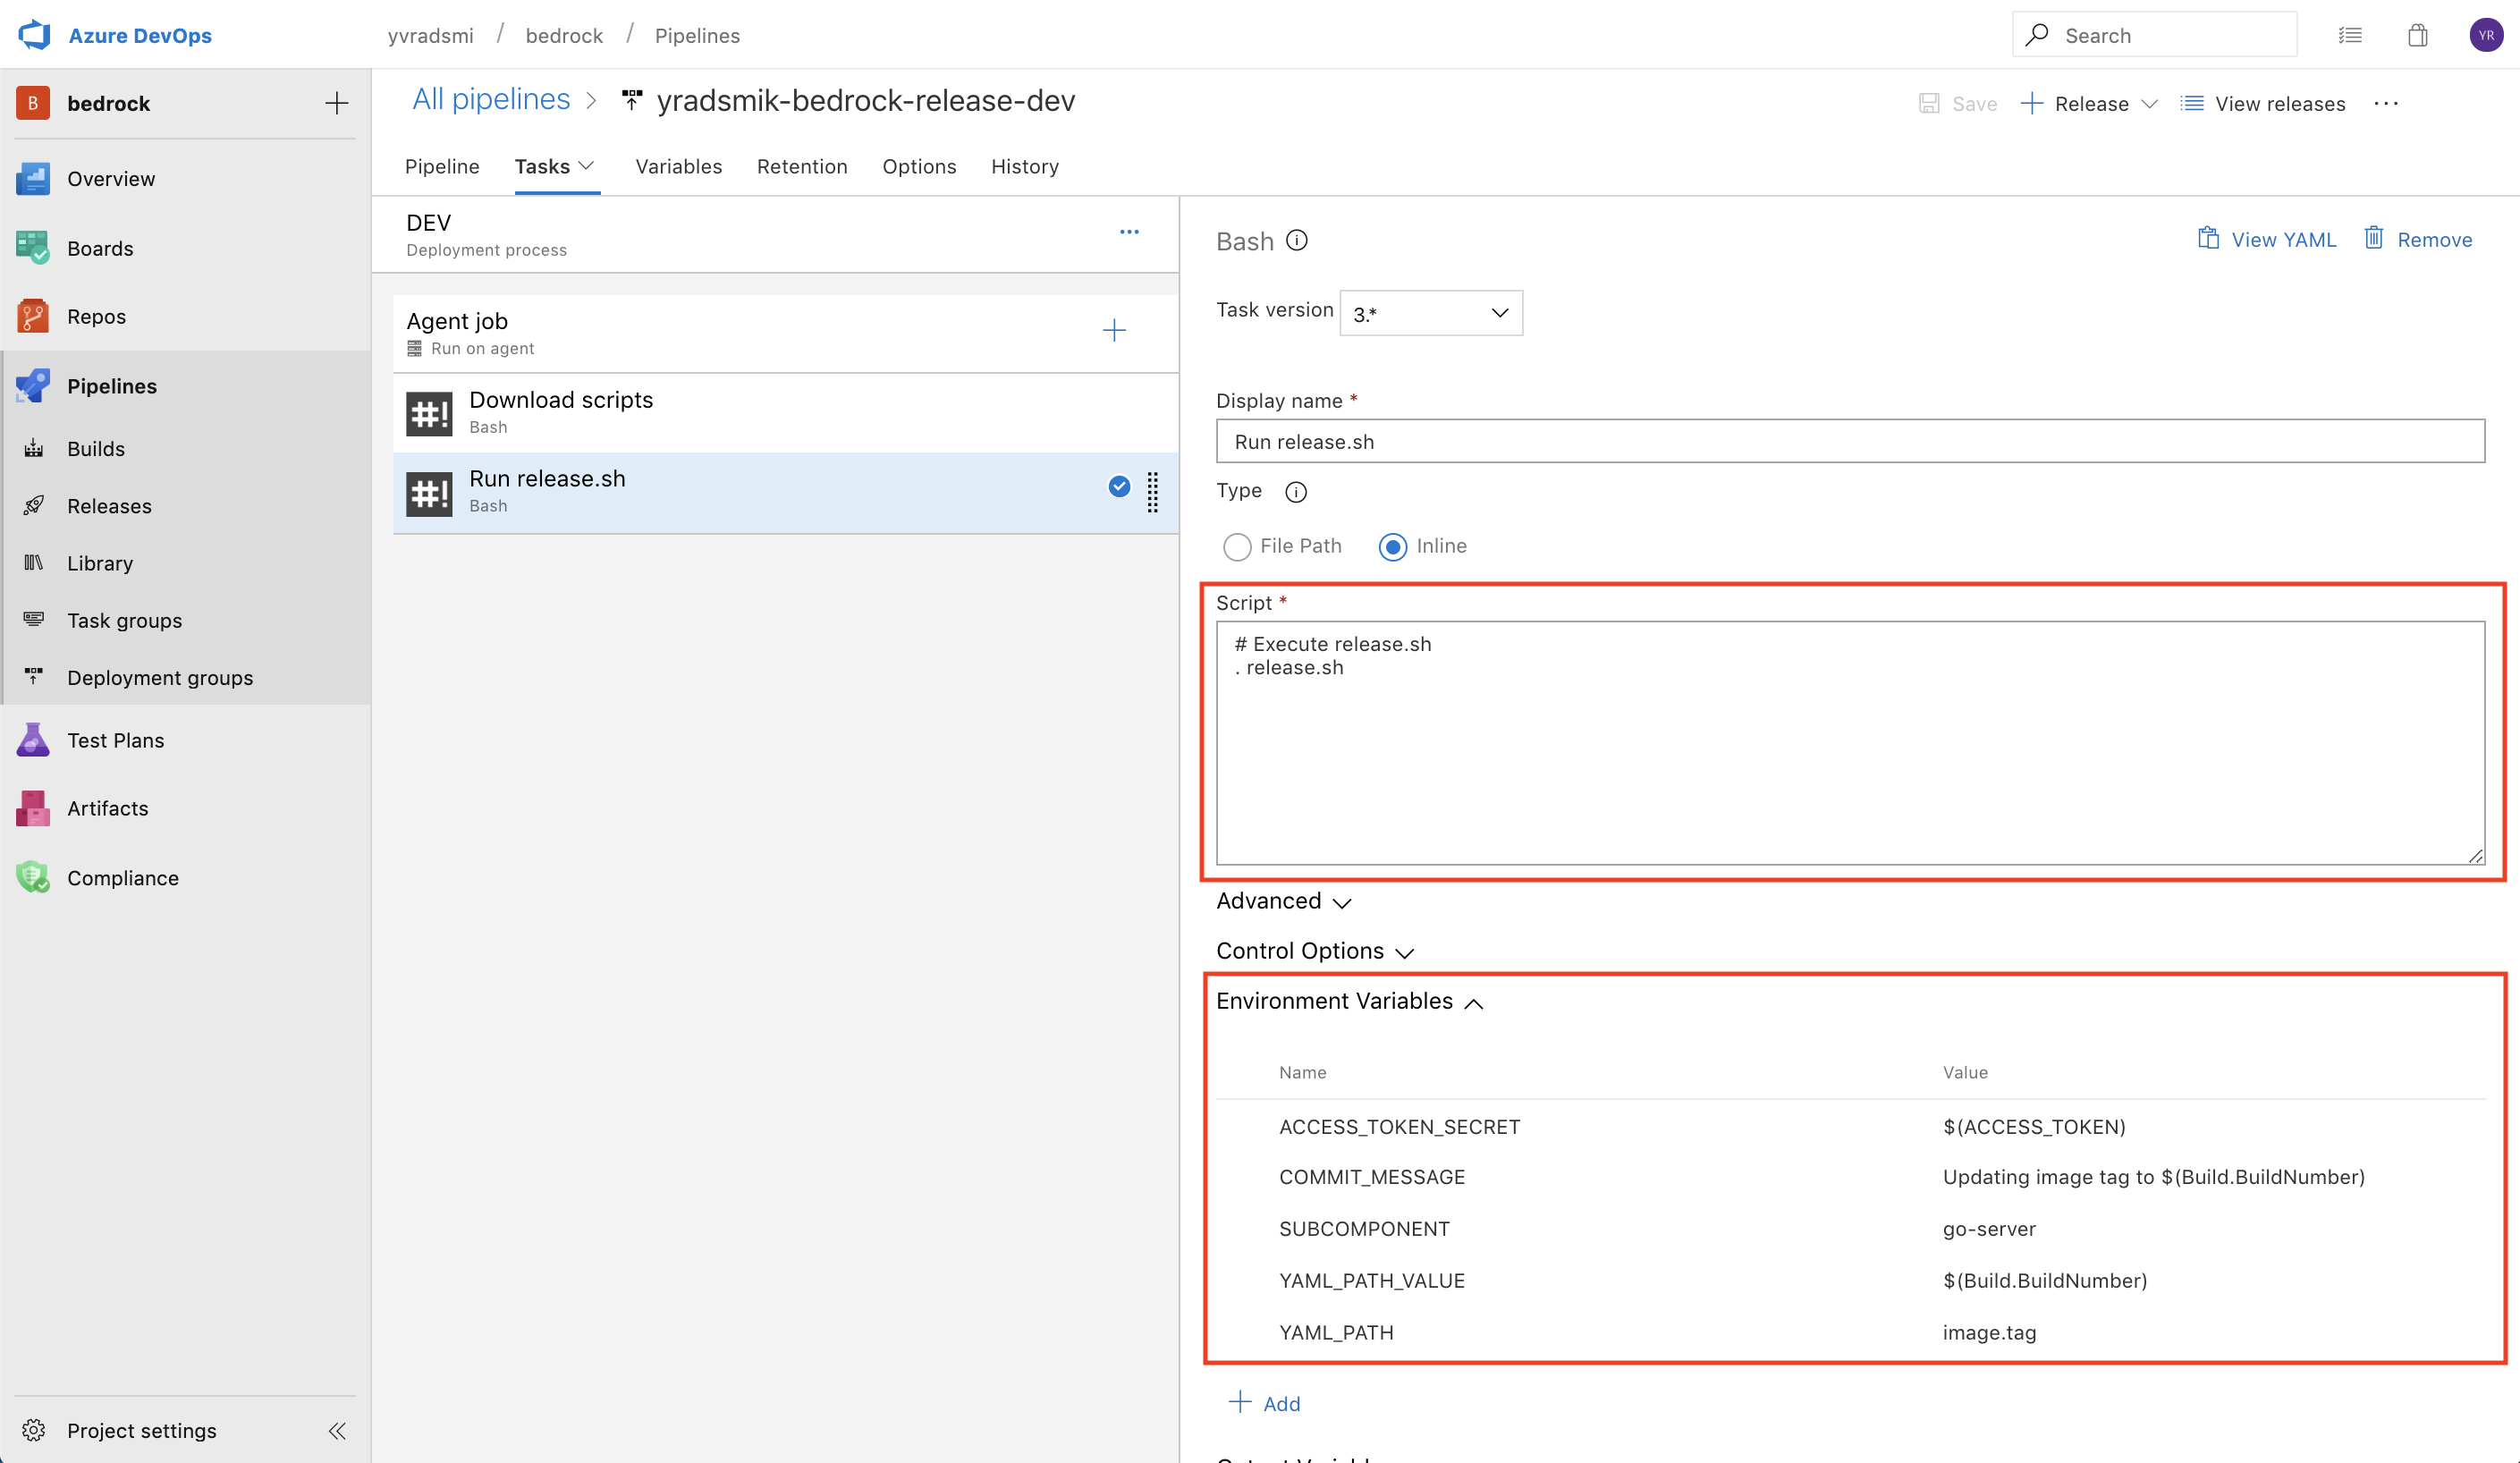The height and width of the screenshot is (1463, 2520).
Task: Select the File Path radio button
Action: (1237, 546)
